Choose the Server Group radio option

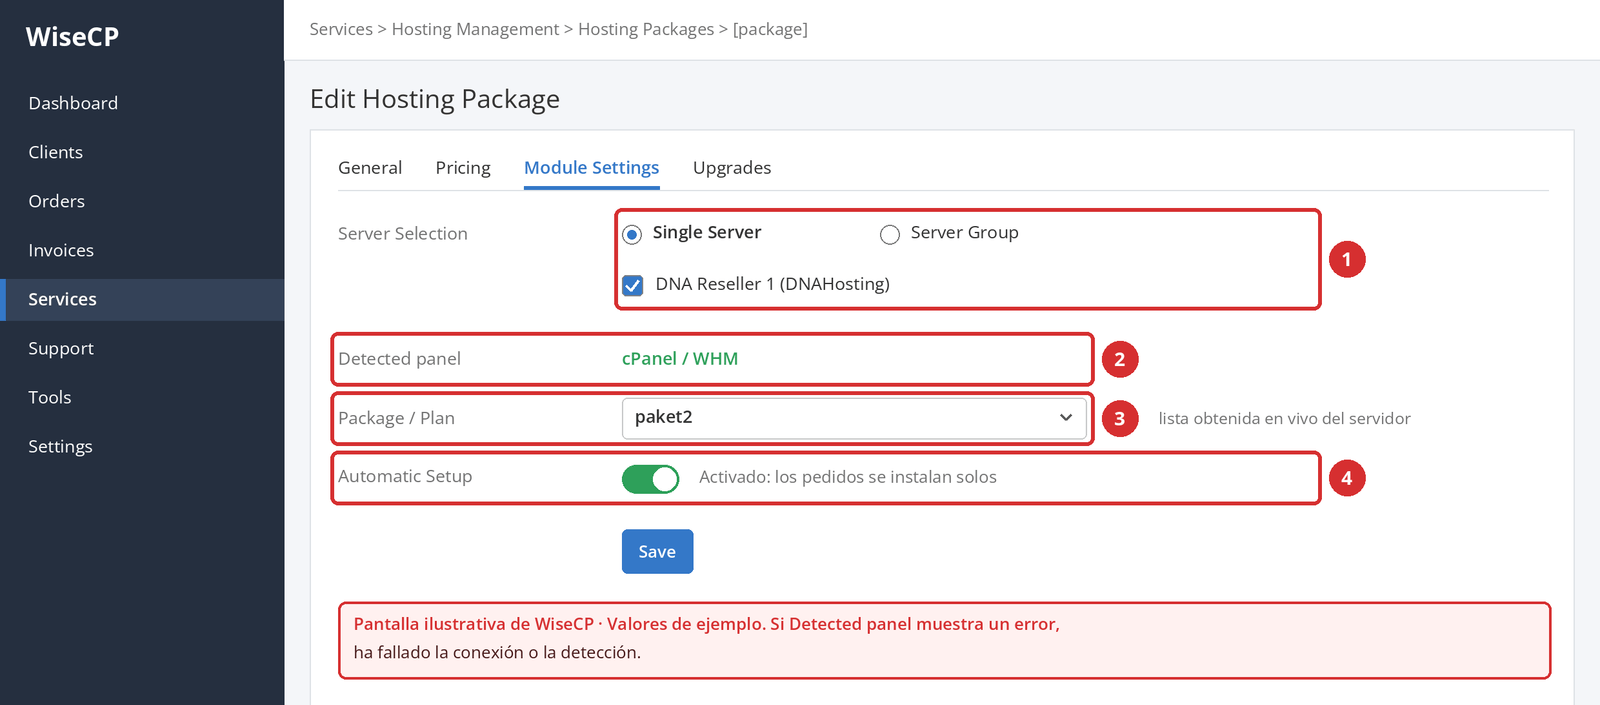click(x=890, y=234)
